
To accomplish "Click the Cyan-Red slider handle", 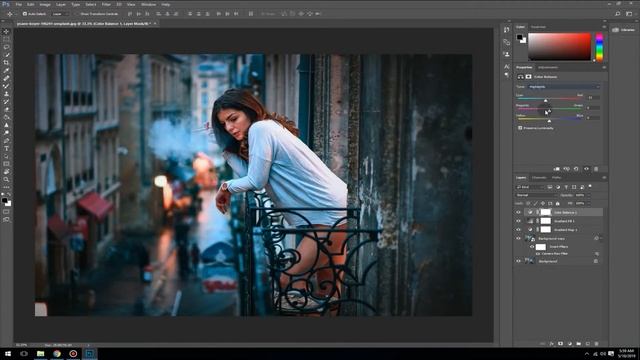I will (x=545, y=100).
